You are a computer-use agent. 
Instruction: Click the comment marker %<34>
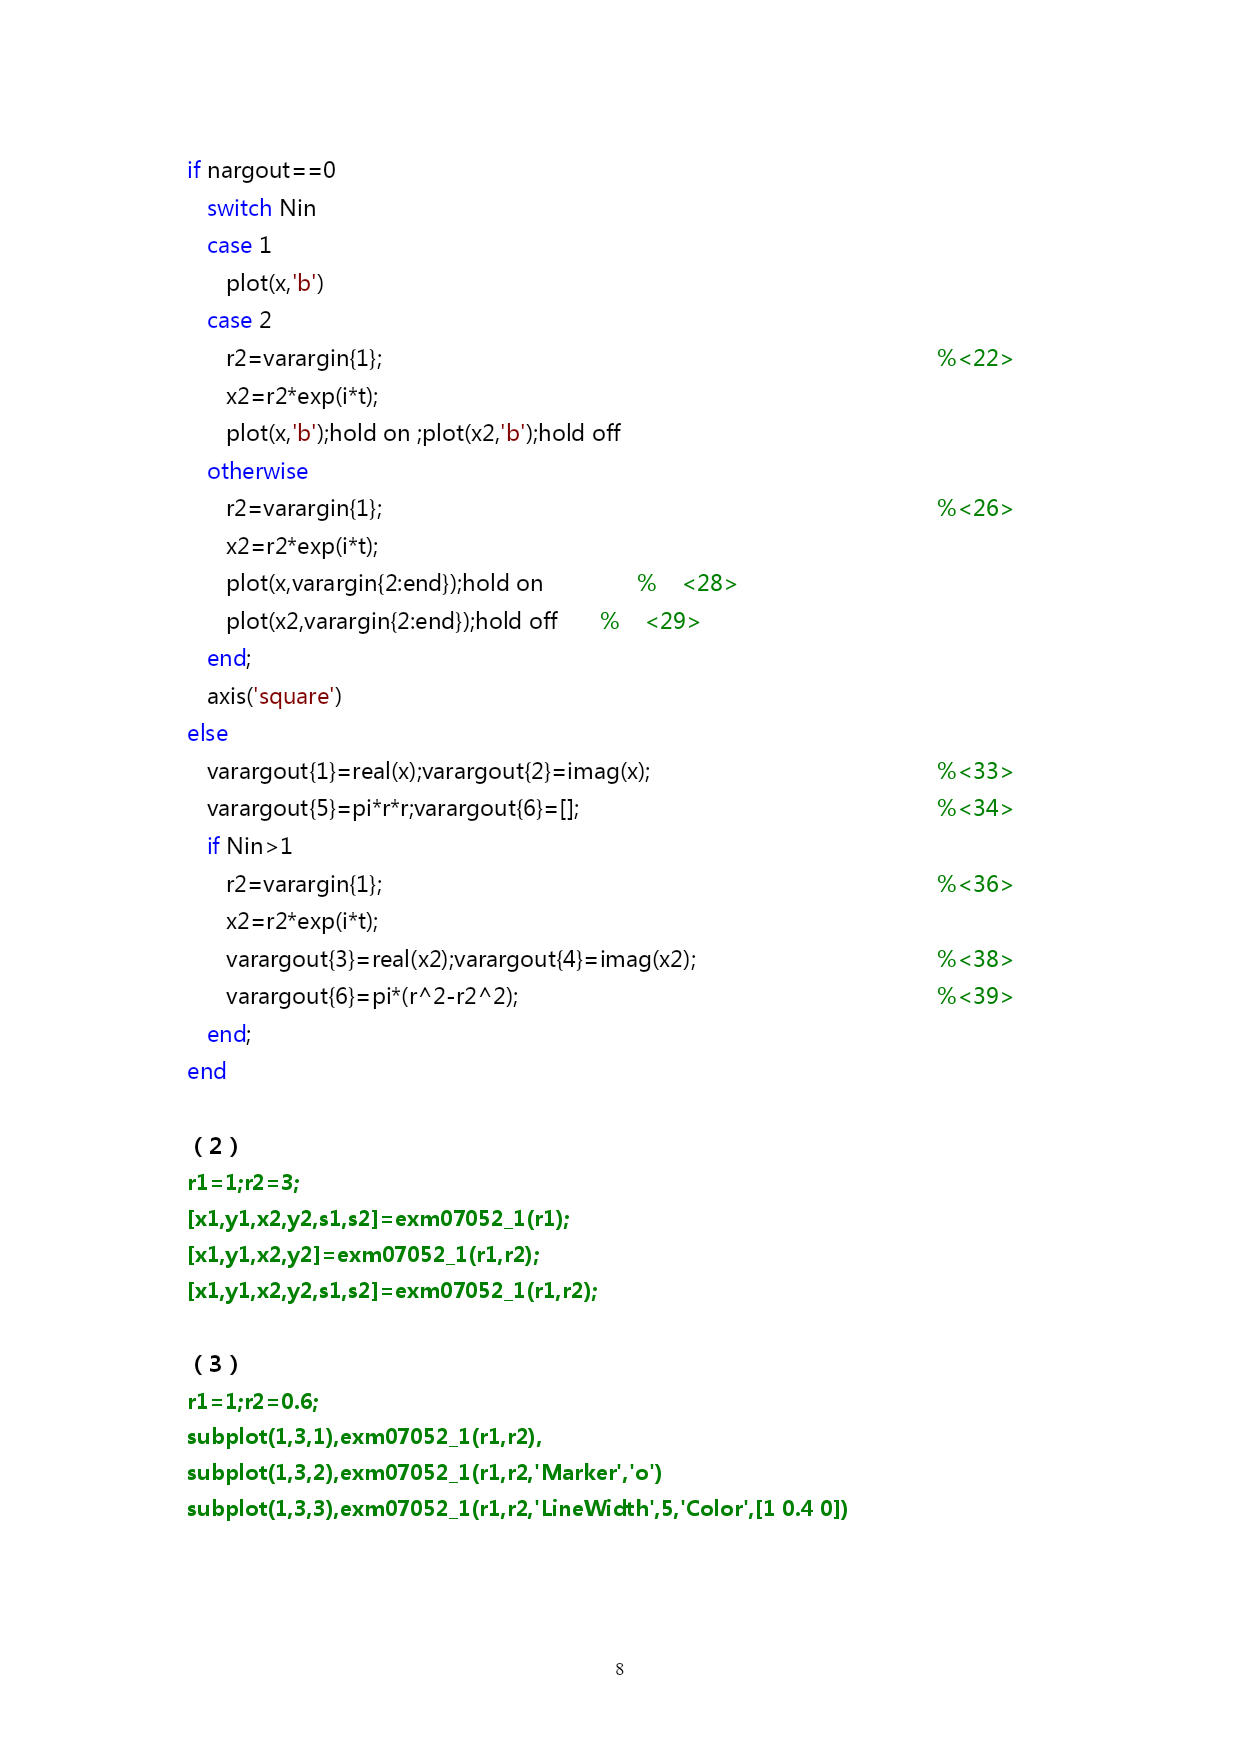pyautogui.click(x=975, y=809)
